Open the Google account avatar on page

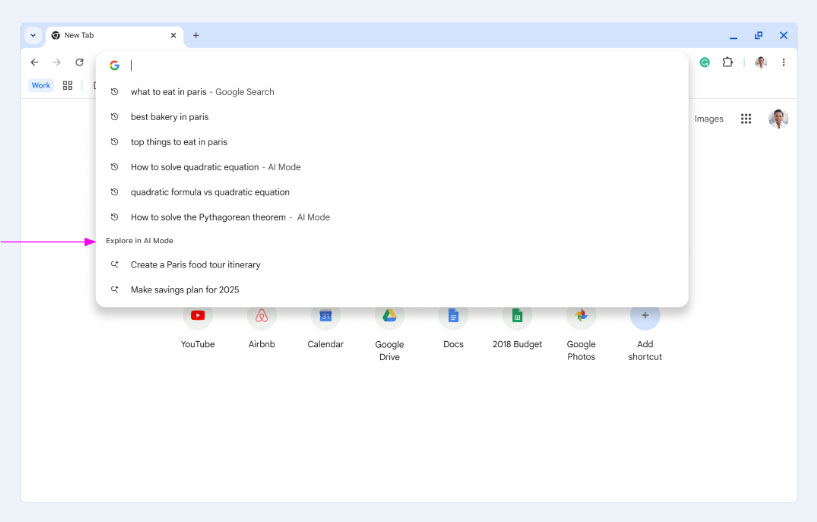(x=778, y=119)
